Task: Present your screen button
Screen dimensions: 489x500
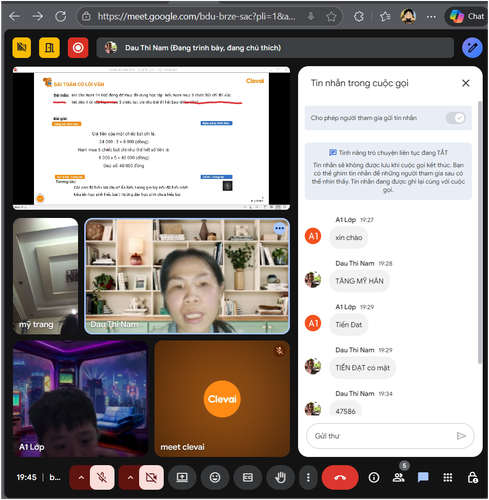Action: [x=182, y=477]
